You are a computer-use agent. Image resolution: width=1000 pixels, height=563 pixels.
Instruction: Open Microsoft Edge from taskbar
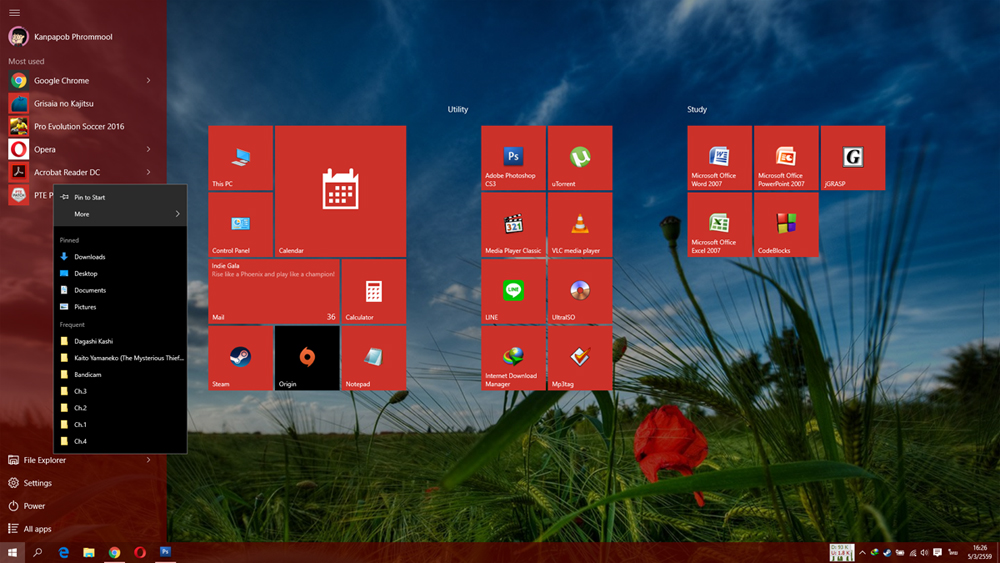pyautogui.click(x=63, y=553)
